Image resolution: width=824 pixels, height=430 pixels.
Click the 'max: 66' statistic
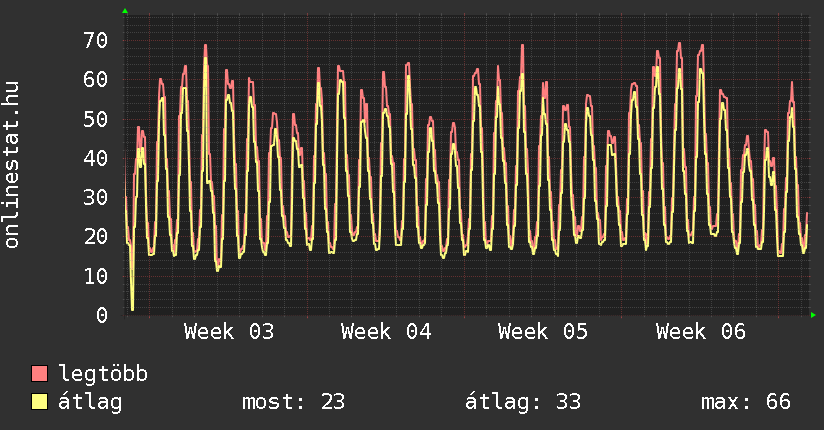tap(746, 402)
